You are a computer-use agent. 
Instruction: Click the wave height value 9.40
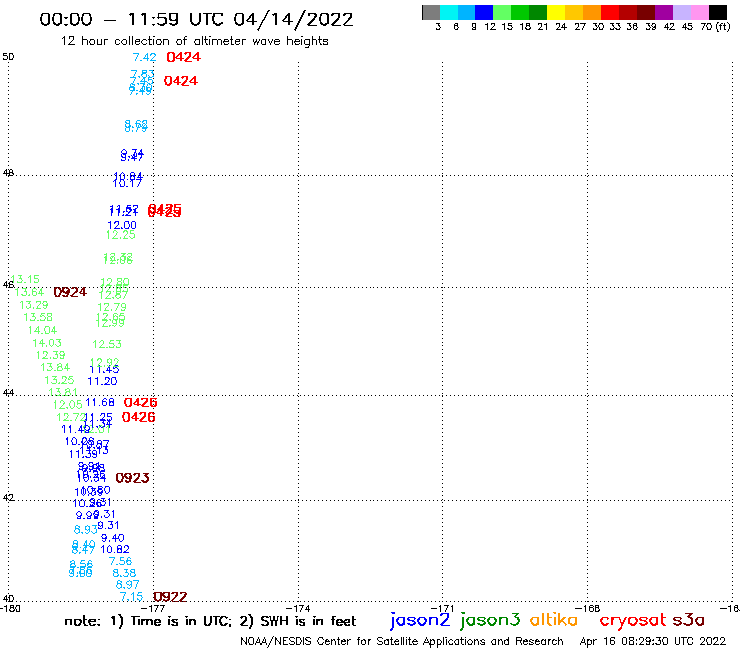[112, 538]
